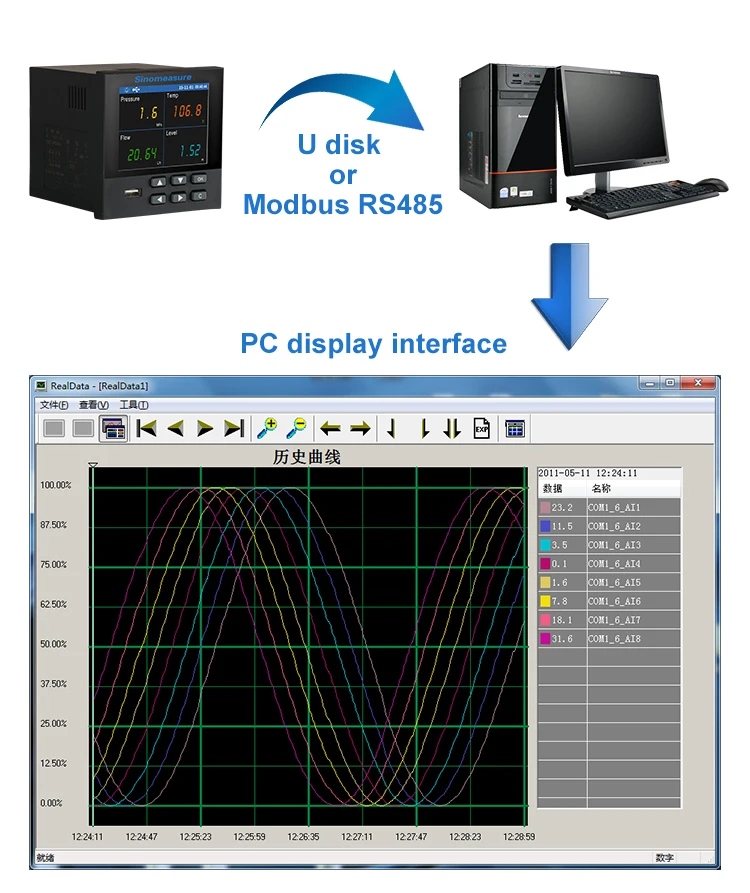Screen dimensions: 750x893
Task: Maximize the RealData window
Action: [670, 383]
